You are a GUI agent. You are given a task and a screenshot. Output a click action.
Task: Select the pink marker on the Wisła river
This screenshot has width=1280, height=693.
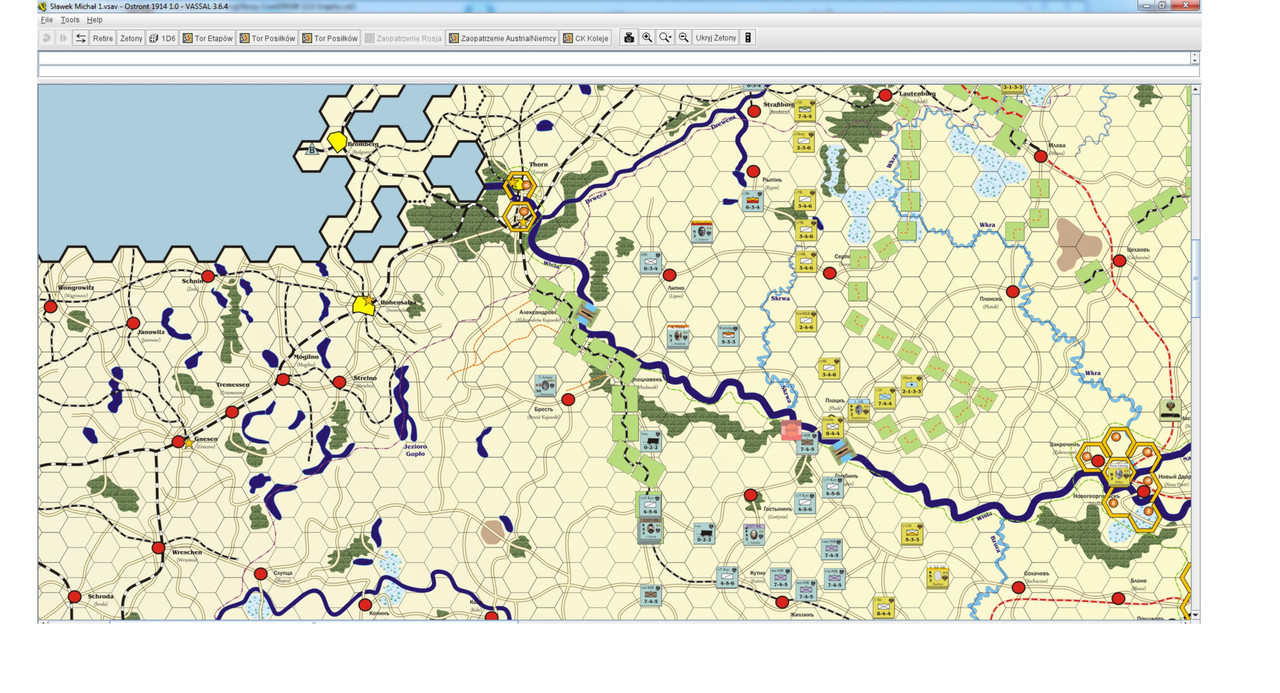(792, 430)
